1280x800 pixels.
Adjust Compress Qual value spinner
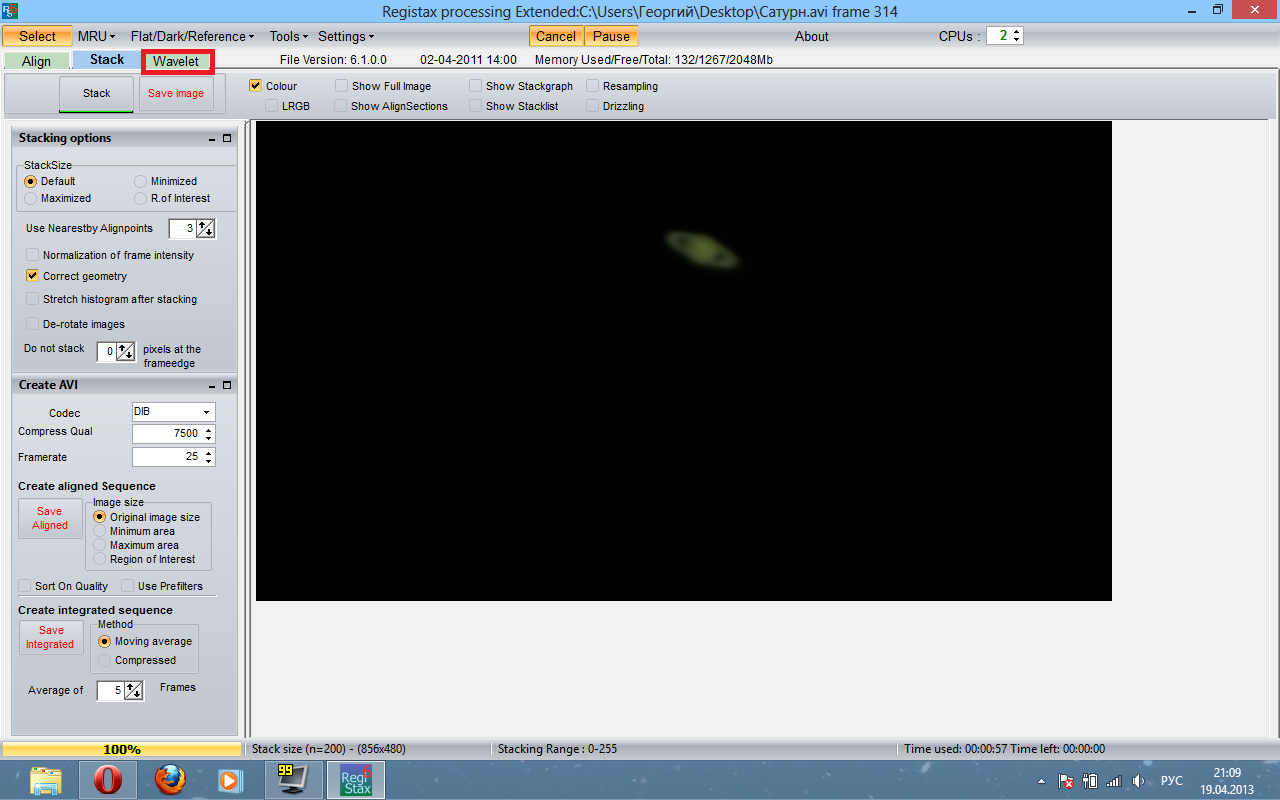(208, 434)
